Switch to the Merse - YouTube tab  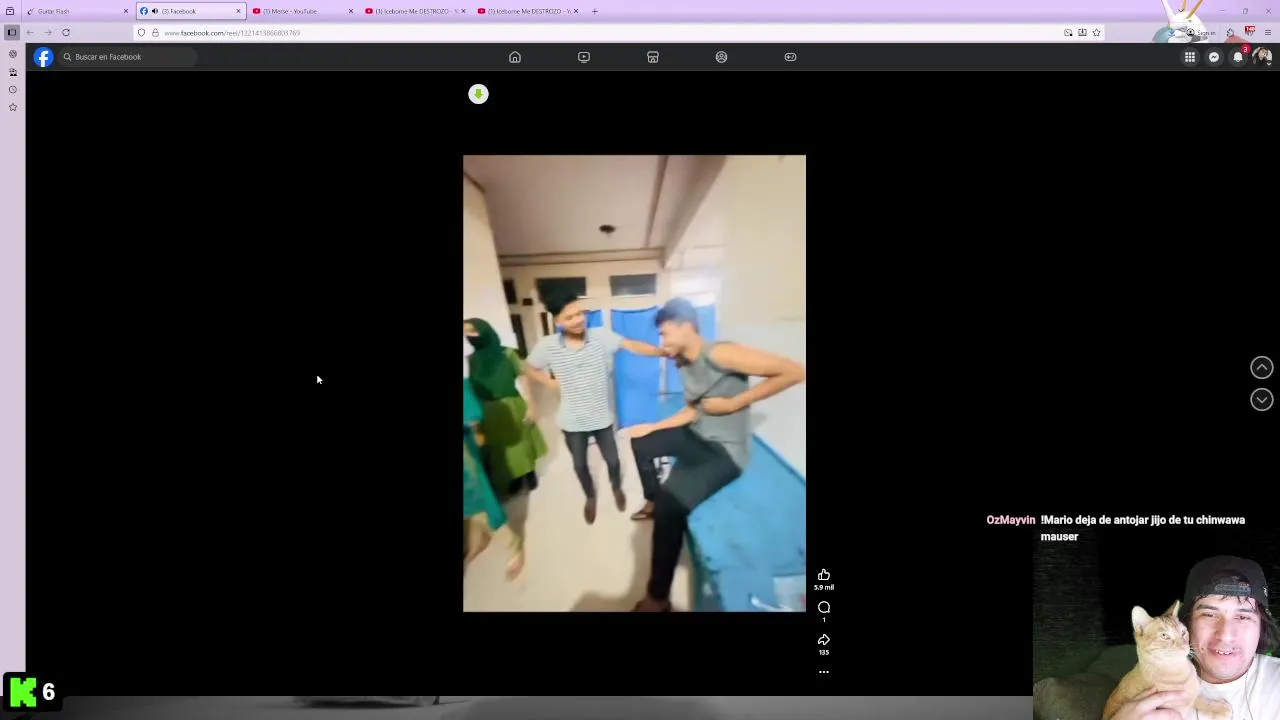click(x=303, y=11)
